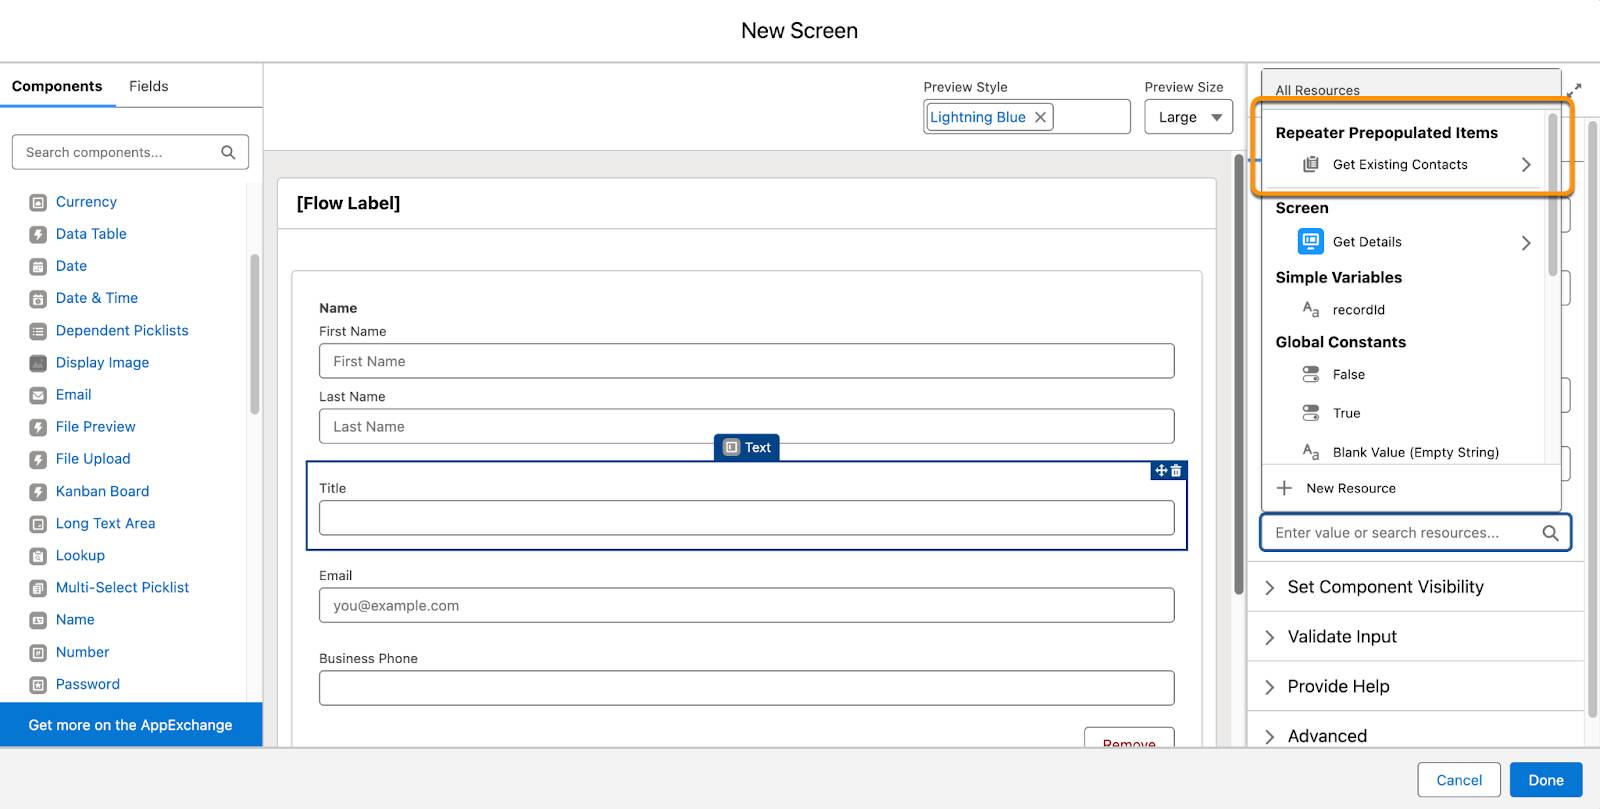This screenshot has height=809, width=1600.
Task: Add the Lookup component link
Action: tap(80, 555)
